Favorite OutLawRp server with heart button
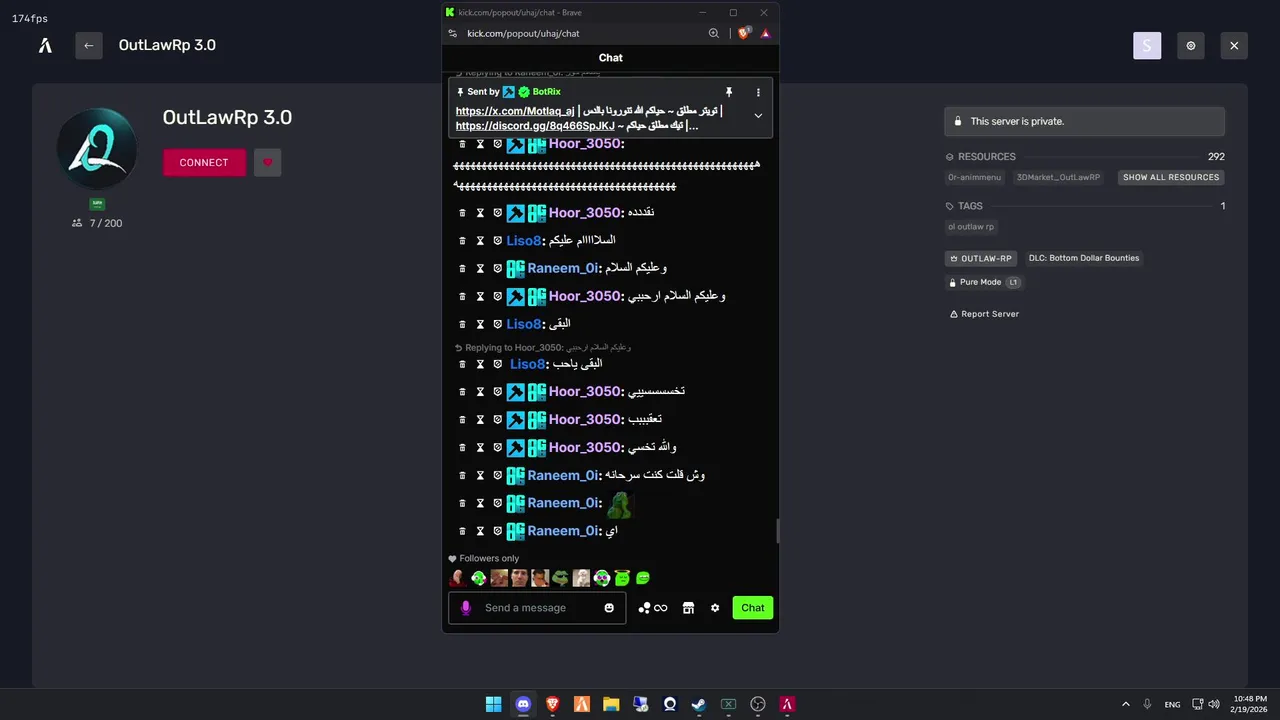The width and height of the screenshot is (1280, 720). click(x=267, y=162)
